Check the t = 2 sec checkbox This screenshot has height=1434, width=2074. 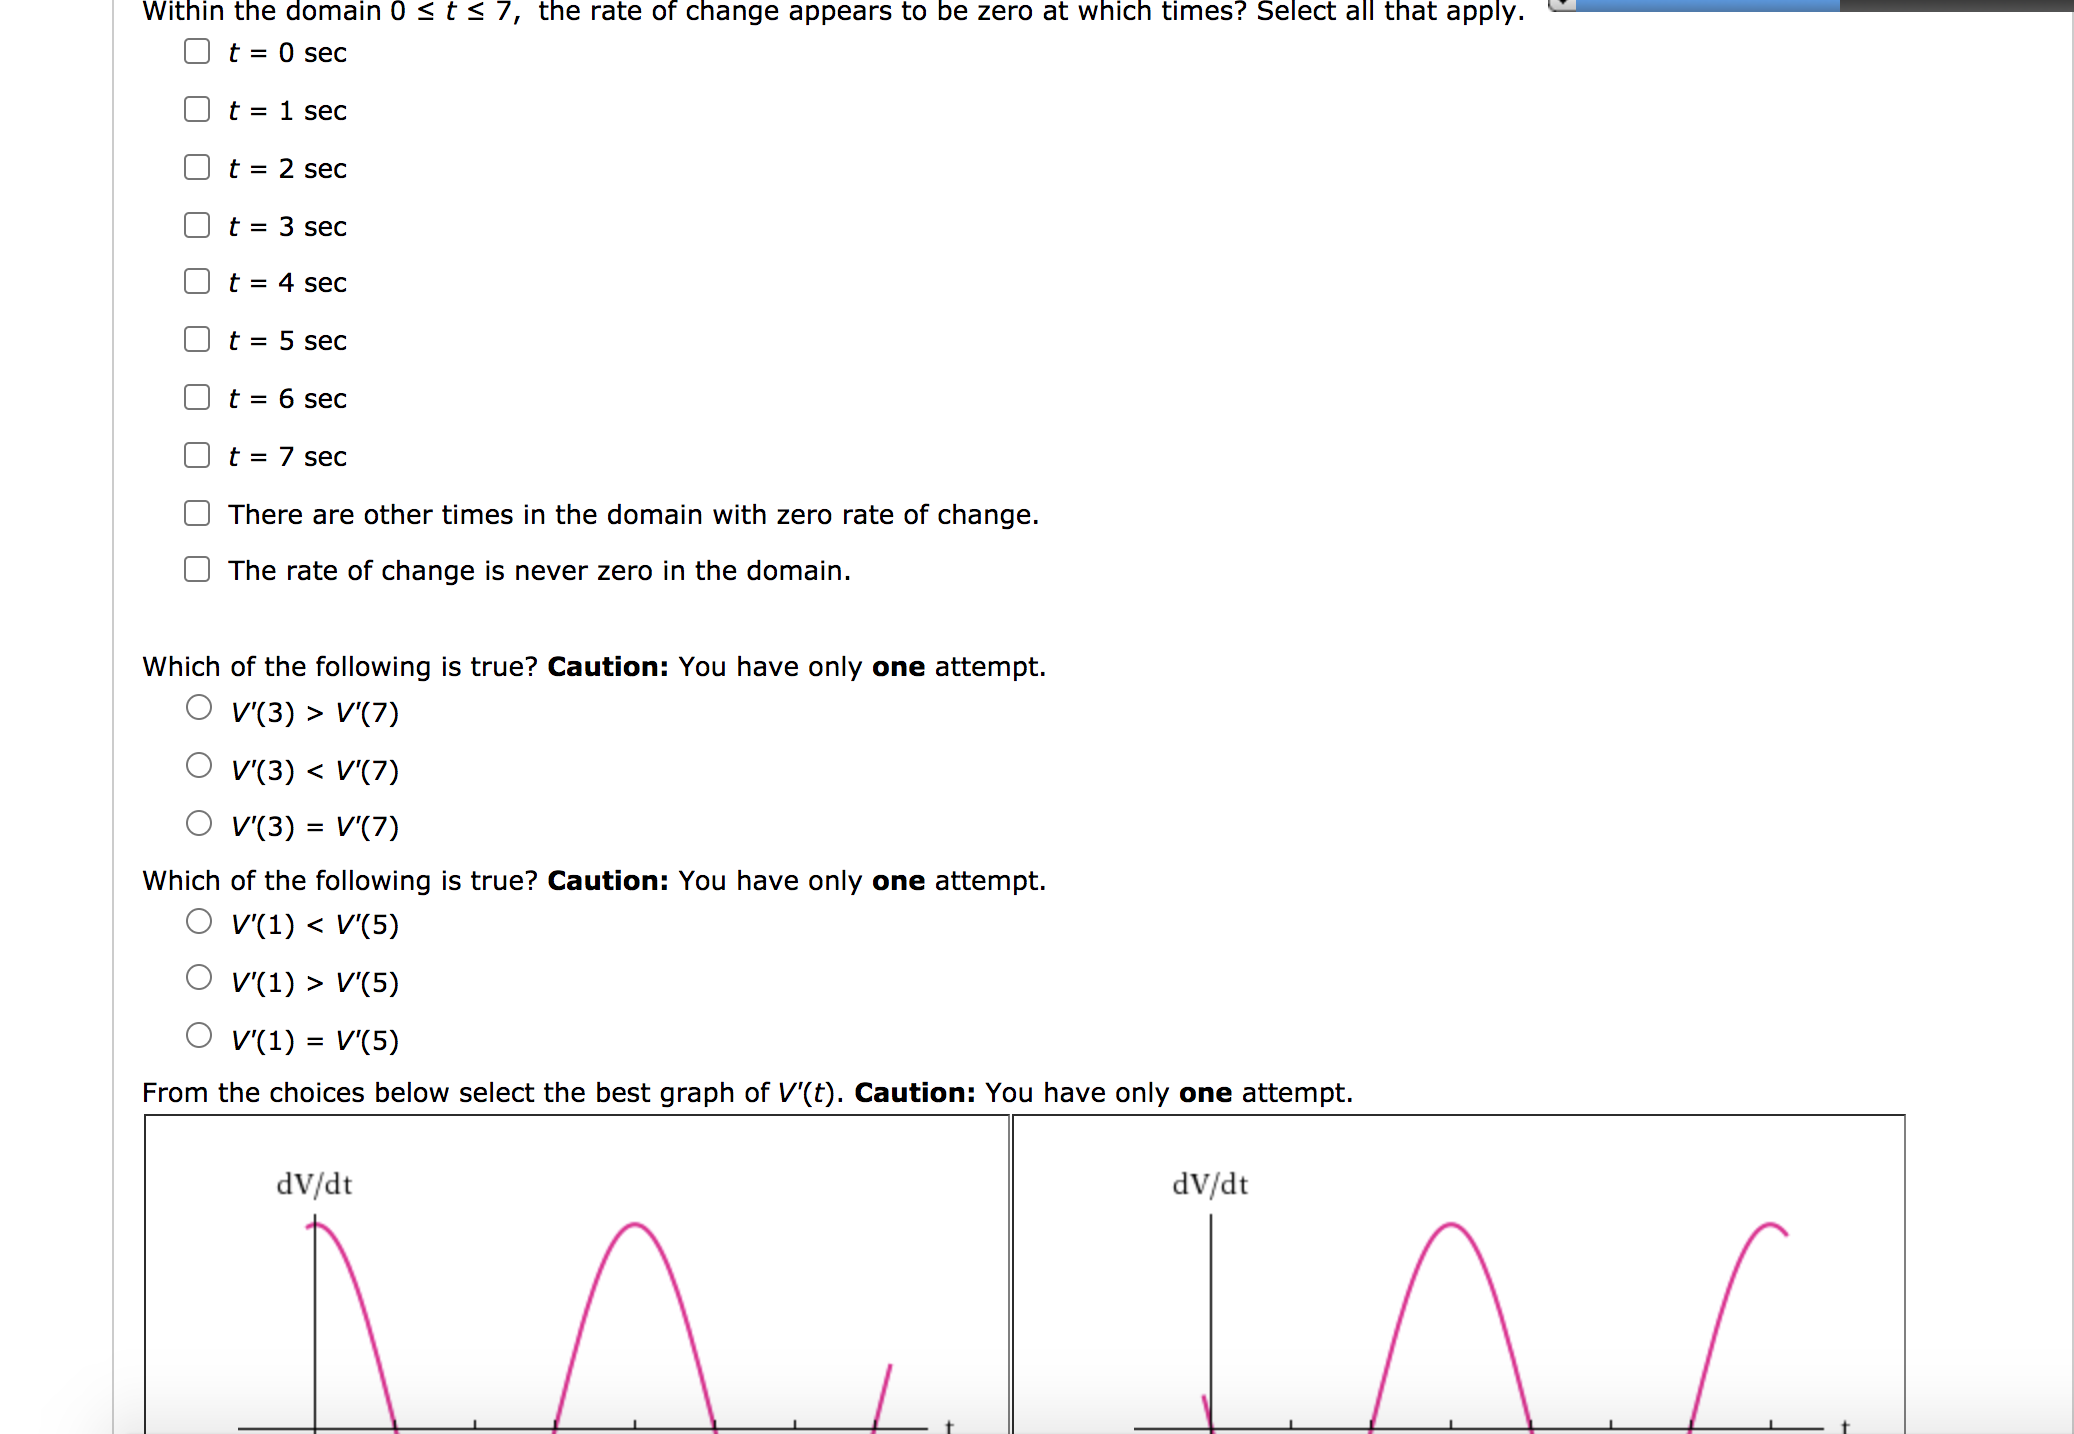[196, 167]
